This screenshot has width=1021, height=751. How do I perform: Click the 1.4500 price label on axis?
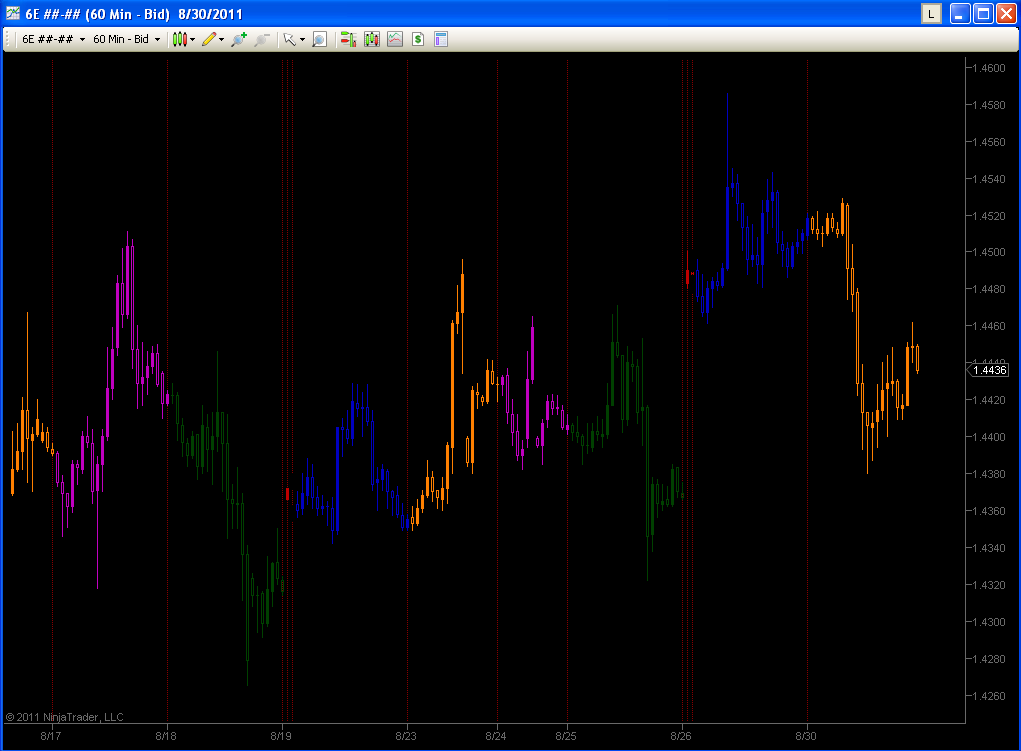tap(989, 252)
